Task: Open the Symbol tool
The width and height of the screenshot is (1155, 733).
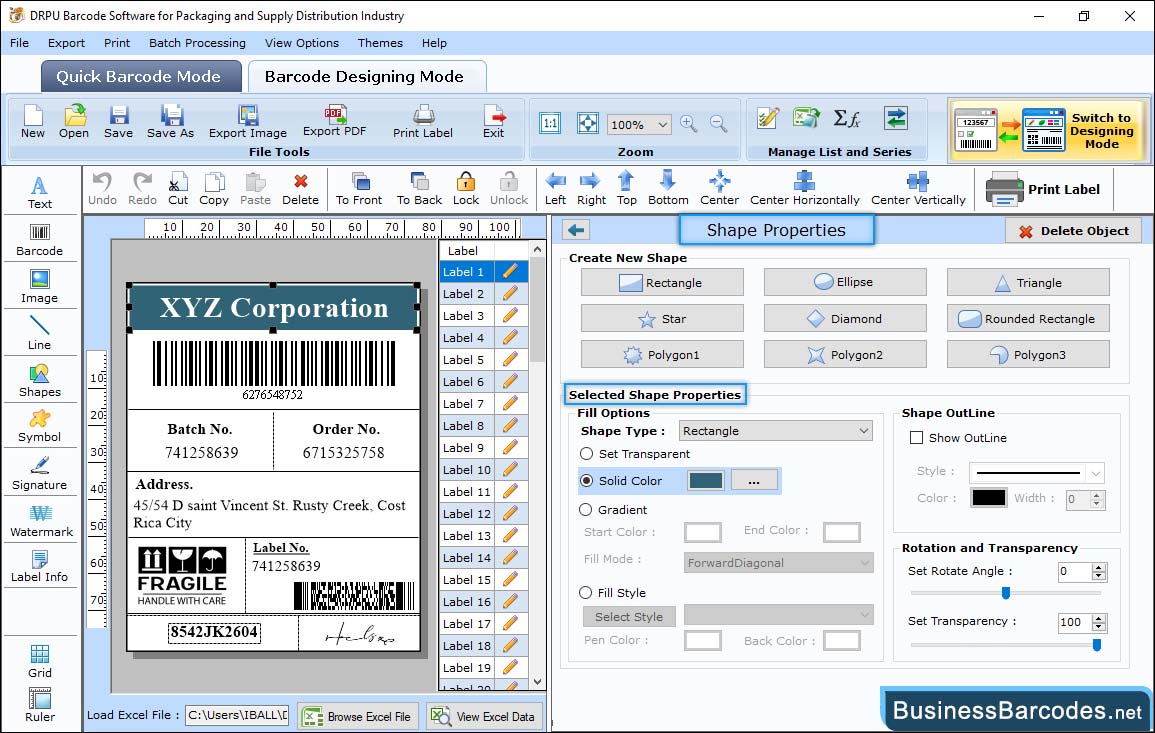Action: coord(40,427)
